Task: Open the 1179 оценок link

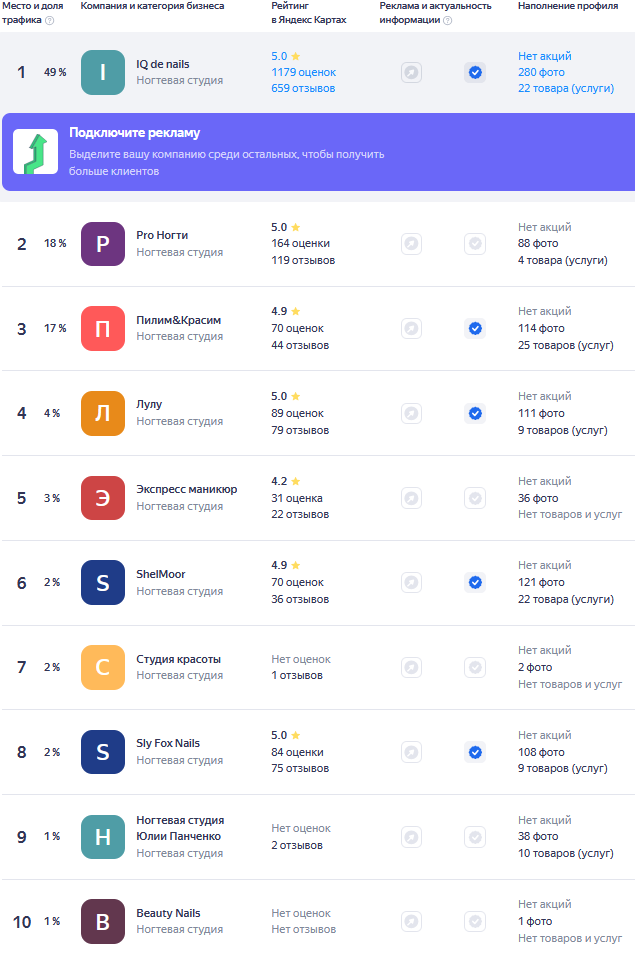Action: pyautogui.click(x=304, y=72)
